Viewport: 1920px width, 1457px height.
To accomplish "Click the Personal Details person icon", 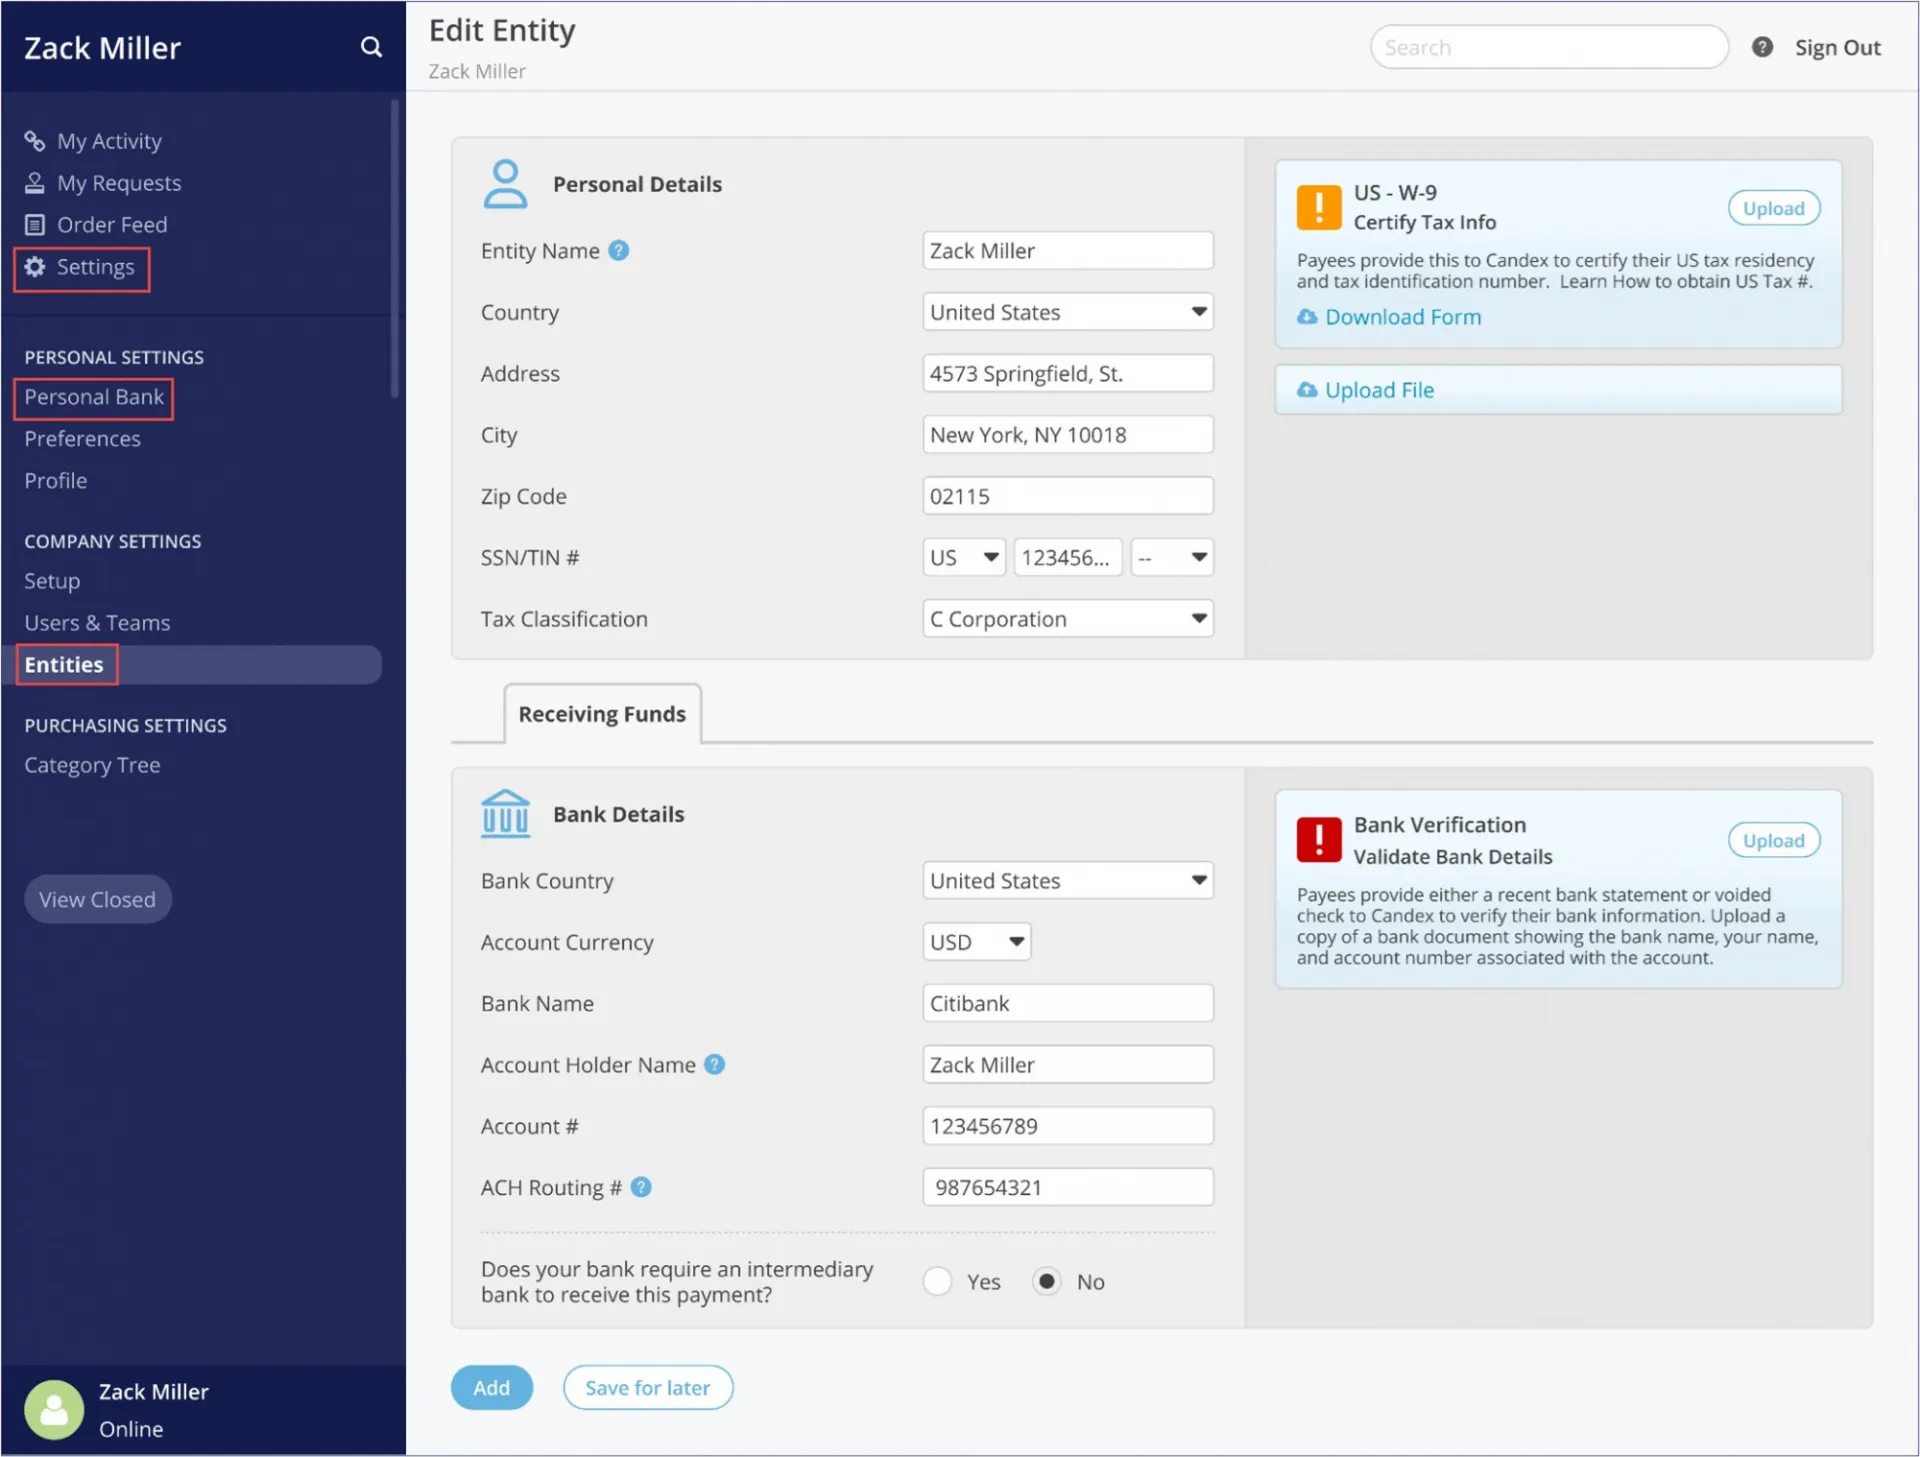I will 505,184.
